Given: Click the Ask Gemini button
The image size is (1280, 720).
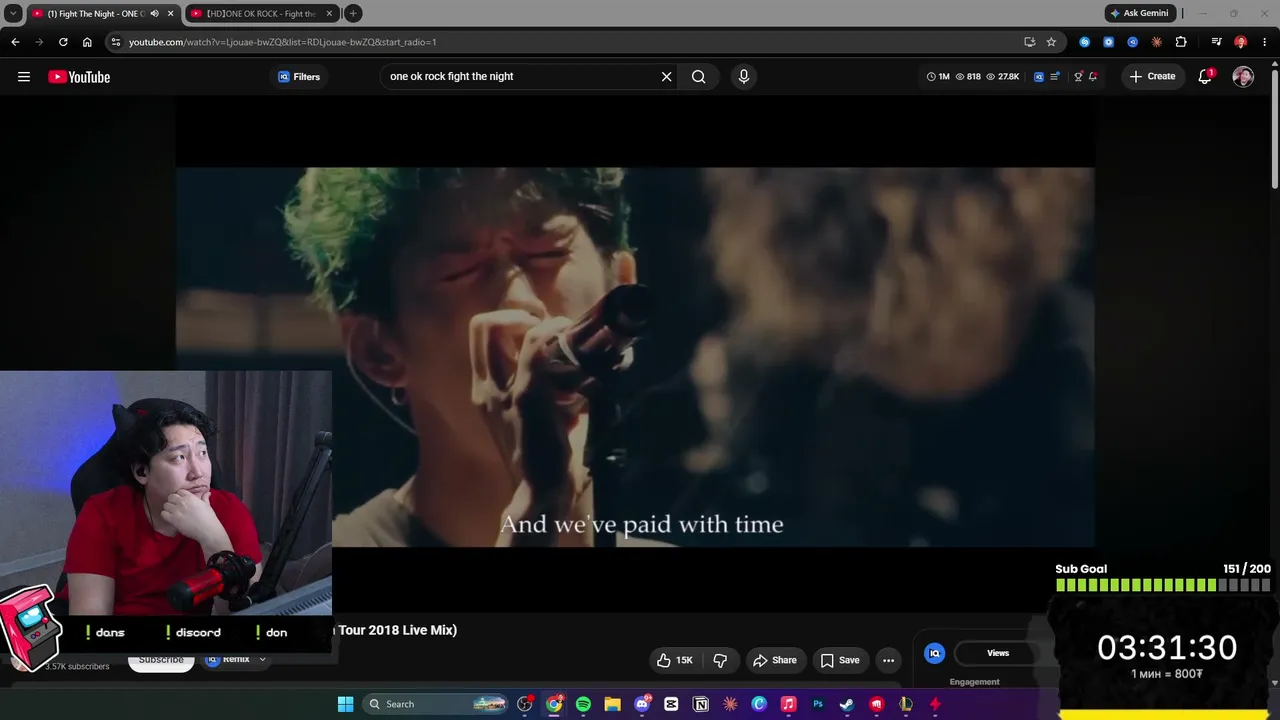Looking at the screenshot, I should click(1139, 13).
